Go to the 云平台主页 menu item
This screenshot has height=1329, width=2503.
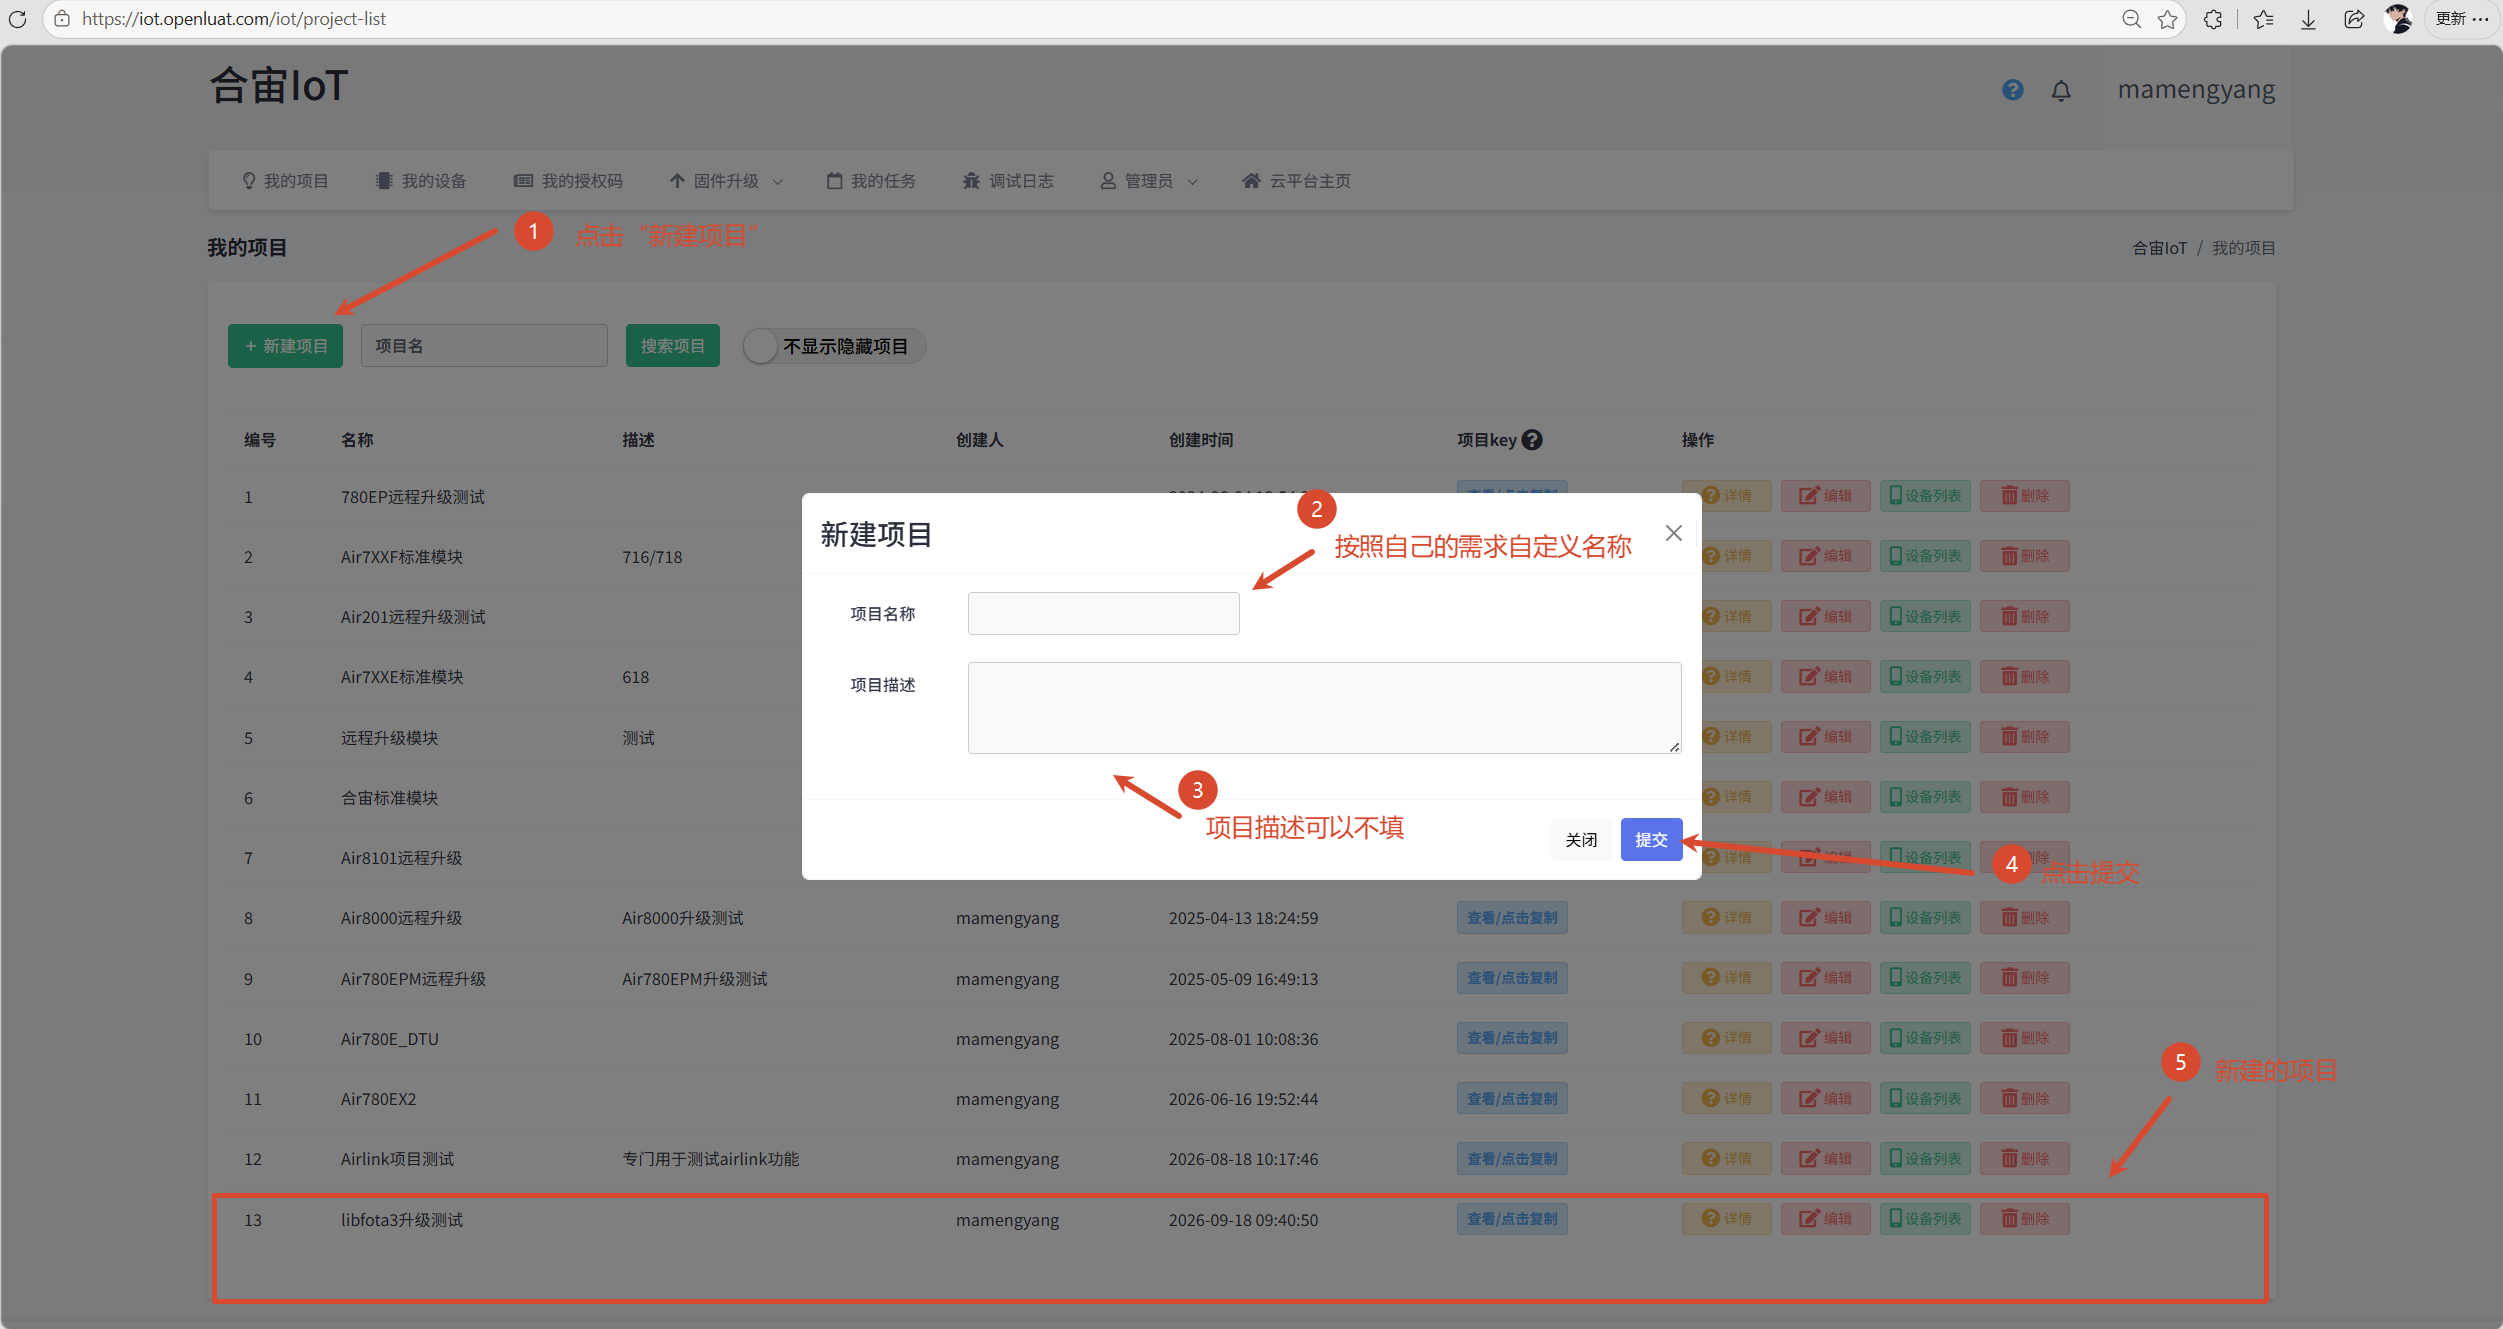click(1297, 181)
